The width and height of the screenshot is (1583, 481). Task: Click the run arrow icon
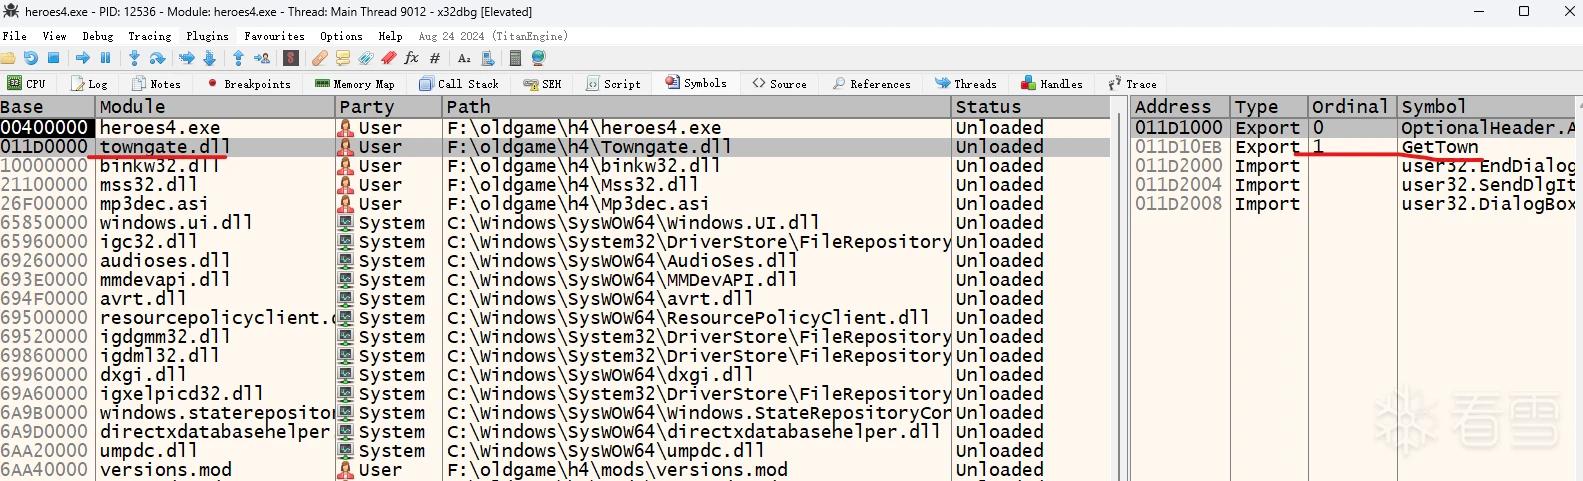pos(83,58)
